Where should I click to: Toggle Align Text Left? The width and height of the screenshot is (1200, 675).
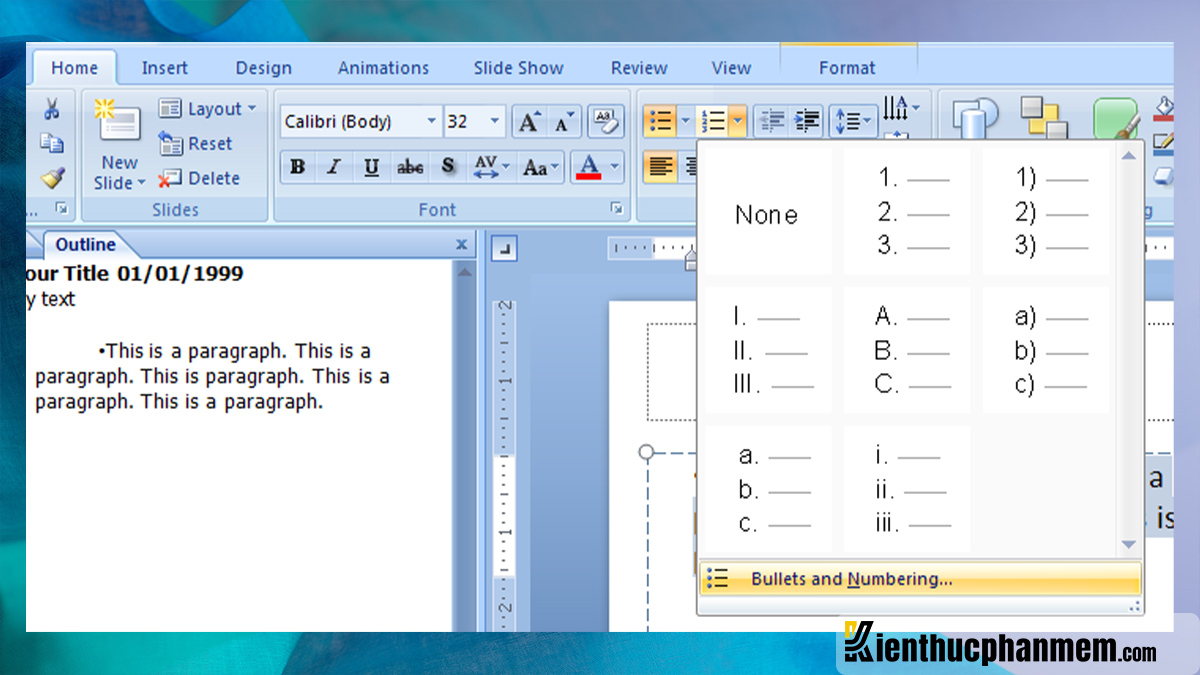tap(660, 167)
